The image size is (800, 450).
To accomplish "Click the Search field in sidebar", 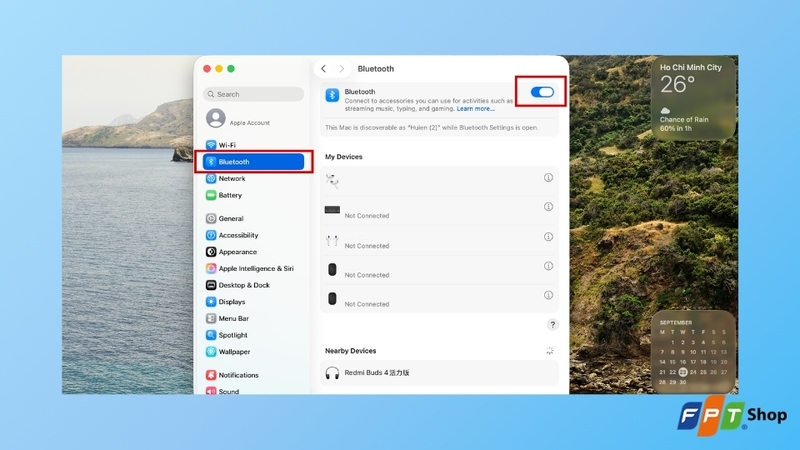I will point(254,94).
